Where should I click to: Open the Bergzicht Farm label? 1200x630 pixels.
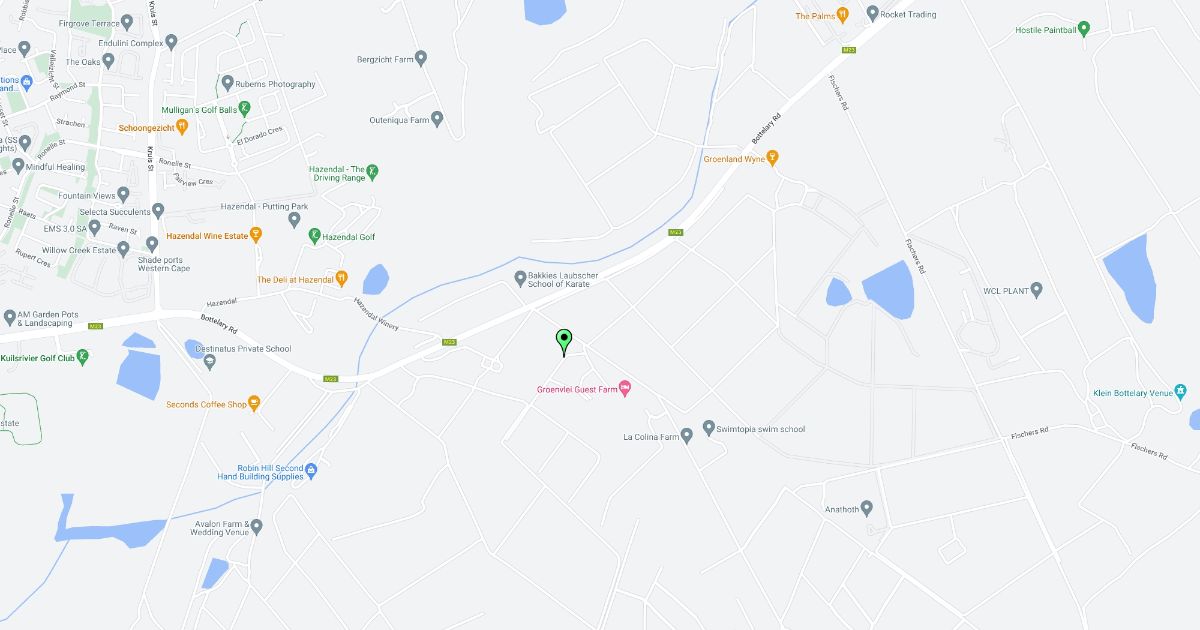click(385, 60)
